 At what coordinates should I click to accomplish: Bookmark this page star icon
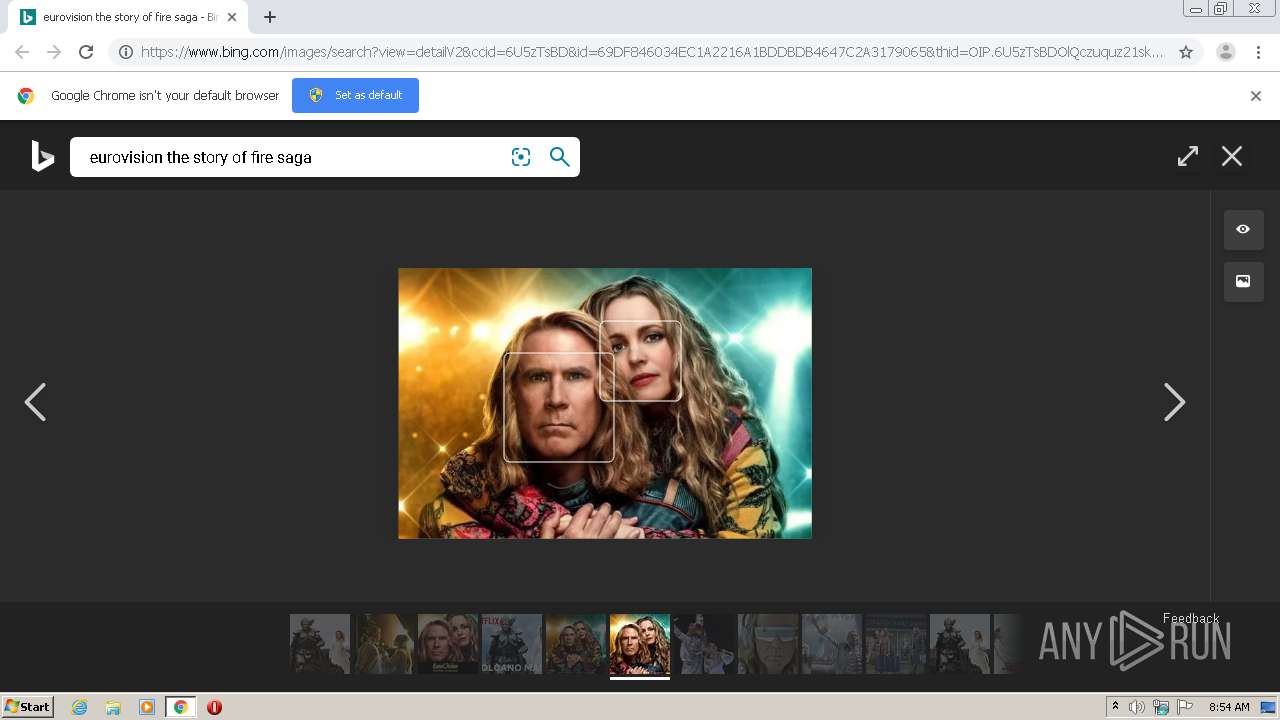pos(1186,52)
